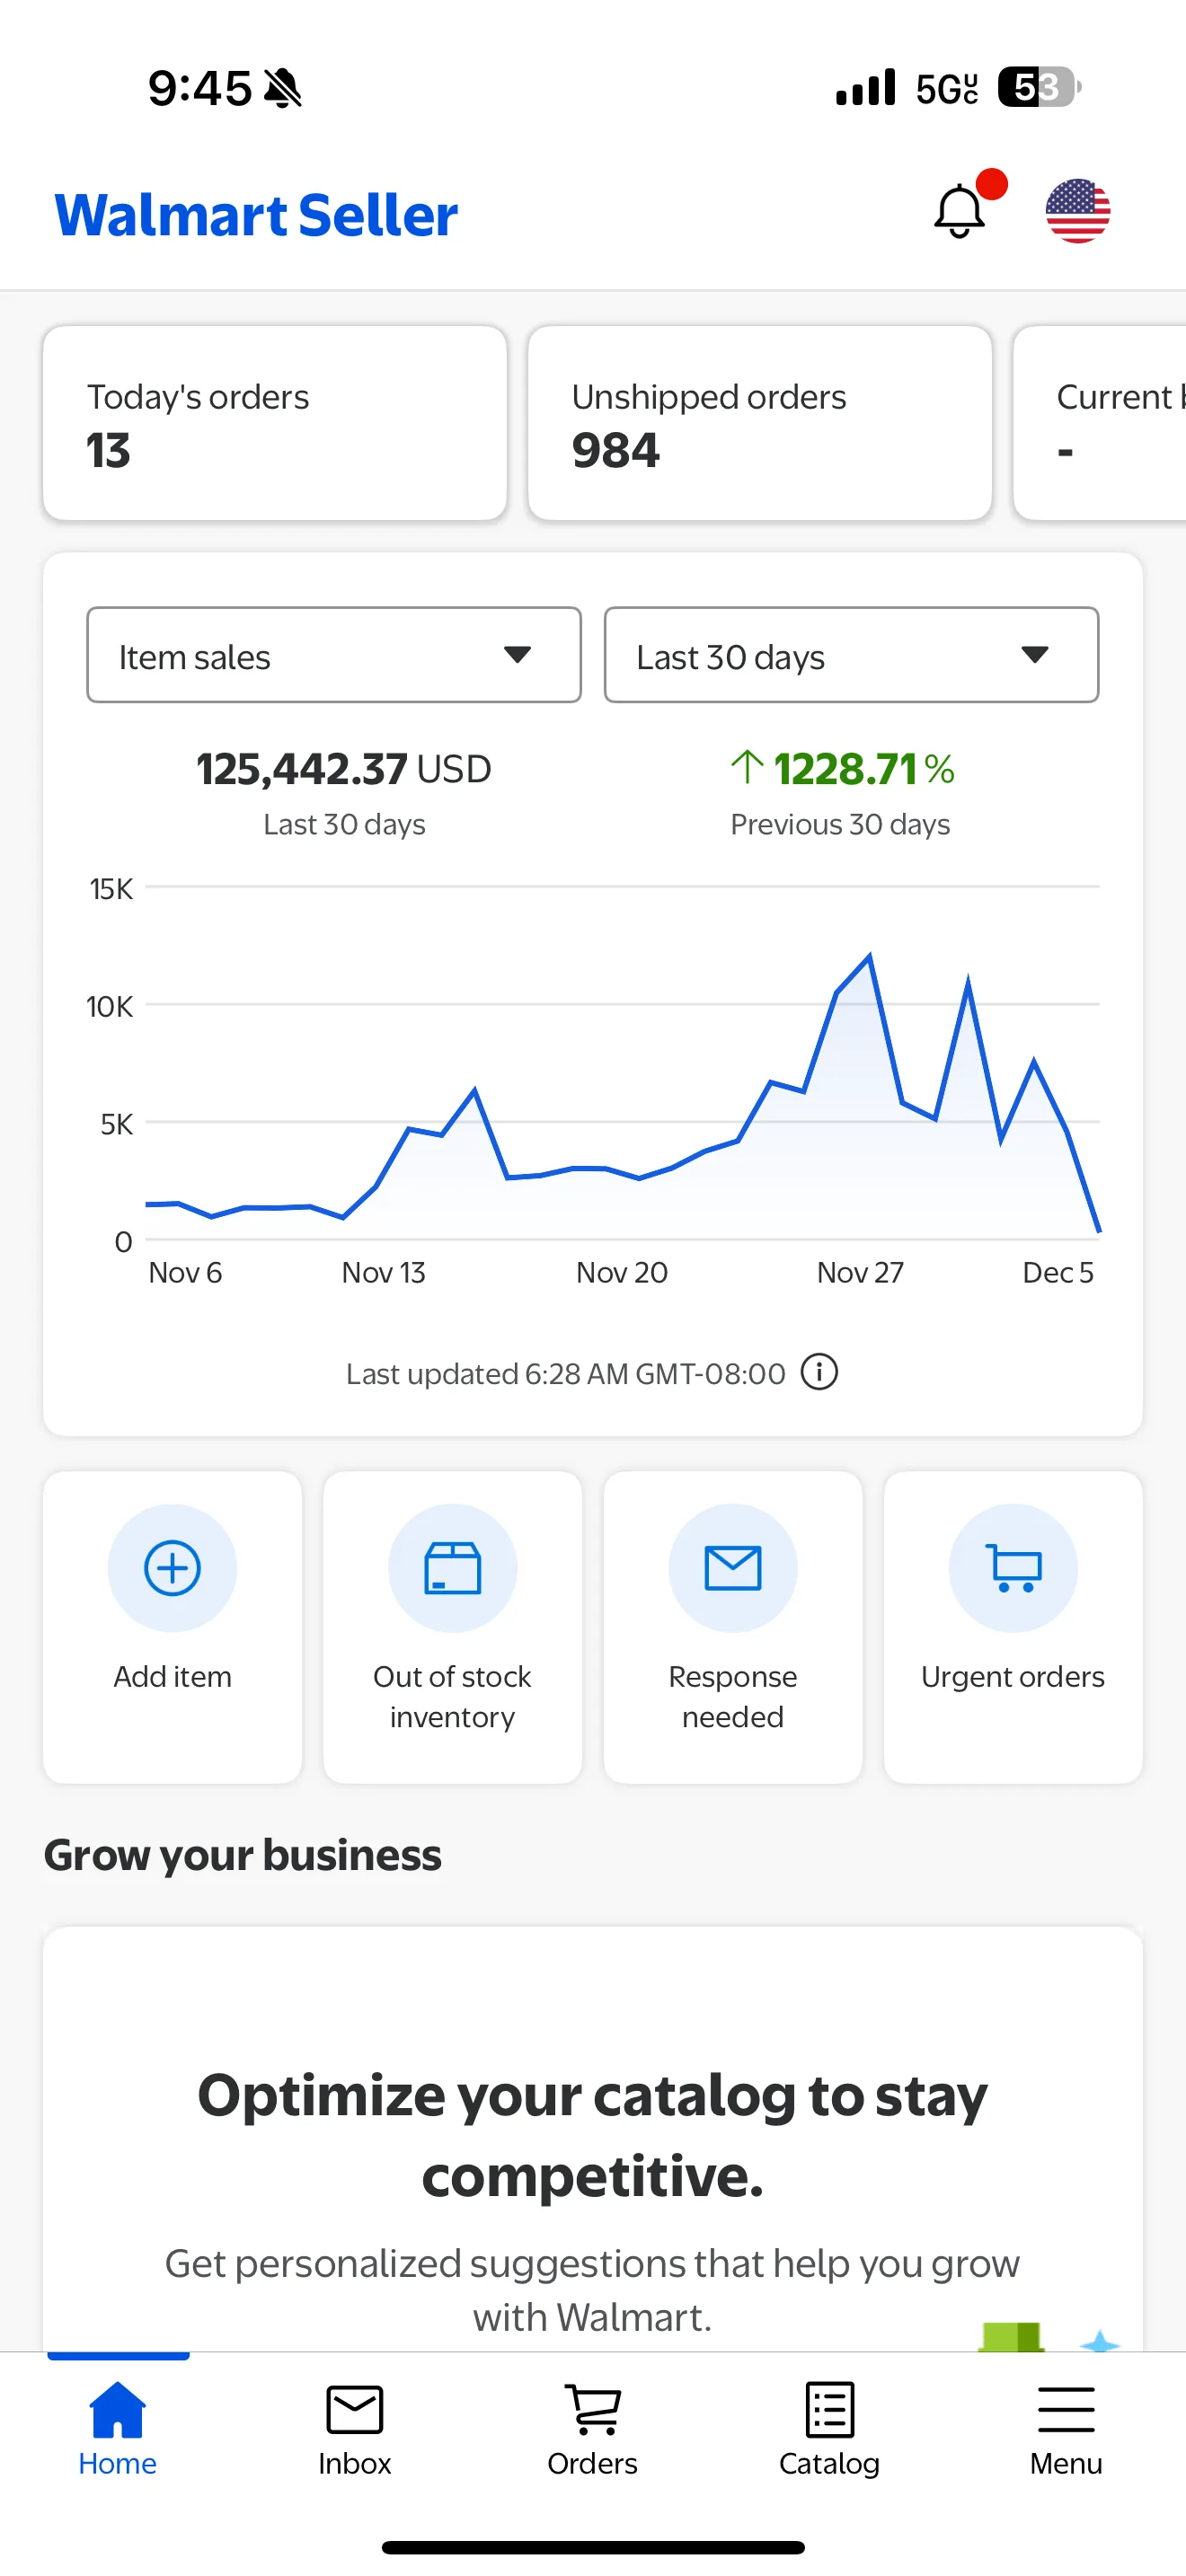This screenshot has height=2576, width=1186.
Task: Switch to the Inbox tab label
Action: pyautogui.click(x=355, y=2463)
